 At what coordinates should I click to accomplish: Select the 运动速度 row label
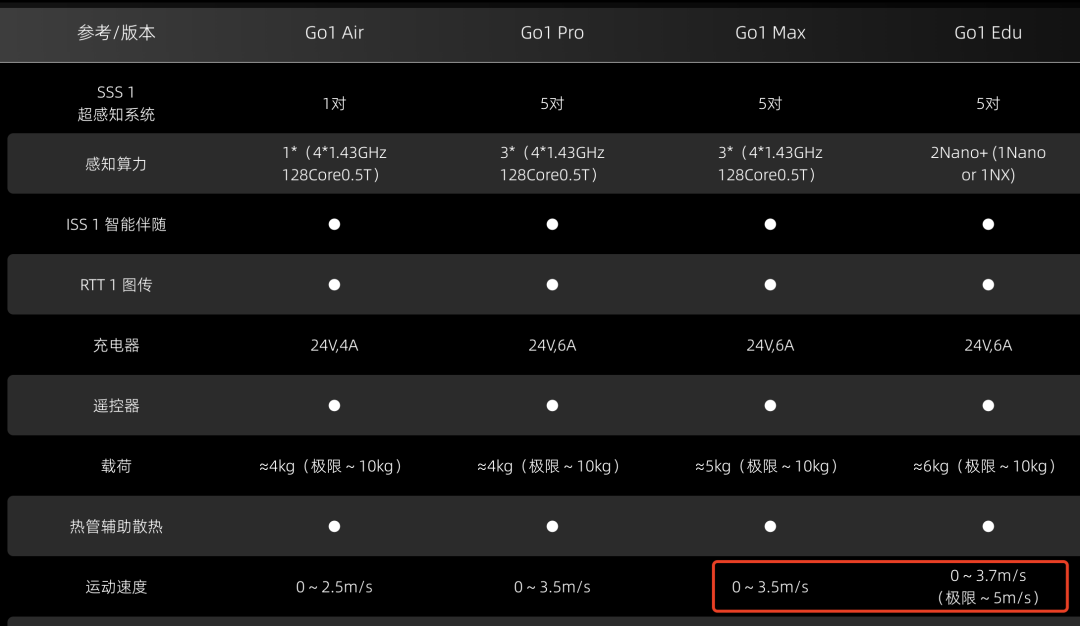point(116,587)
